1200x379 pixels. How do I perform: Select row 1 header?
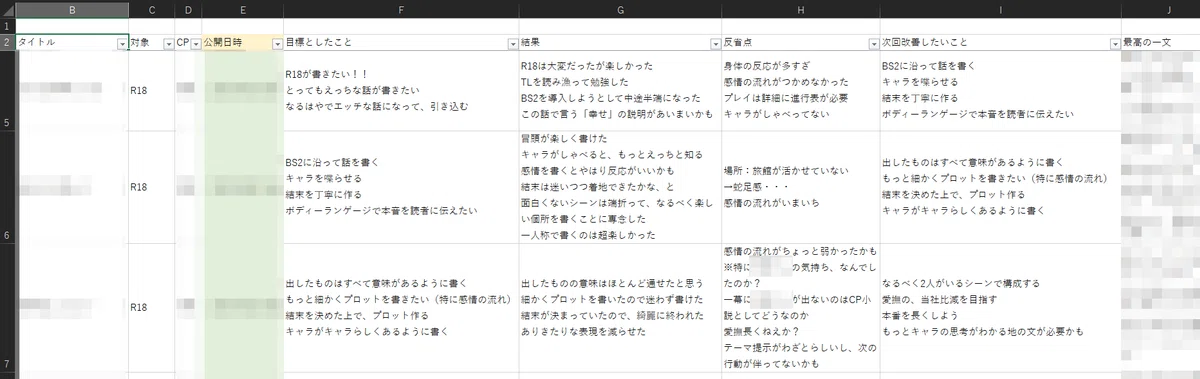pos(7,26)
